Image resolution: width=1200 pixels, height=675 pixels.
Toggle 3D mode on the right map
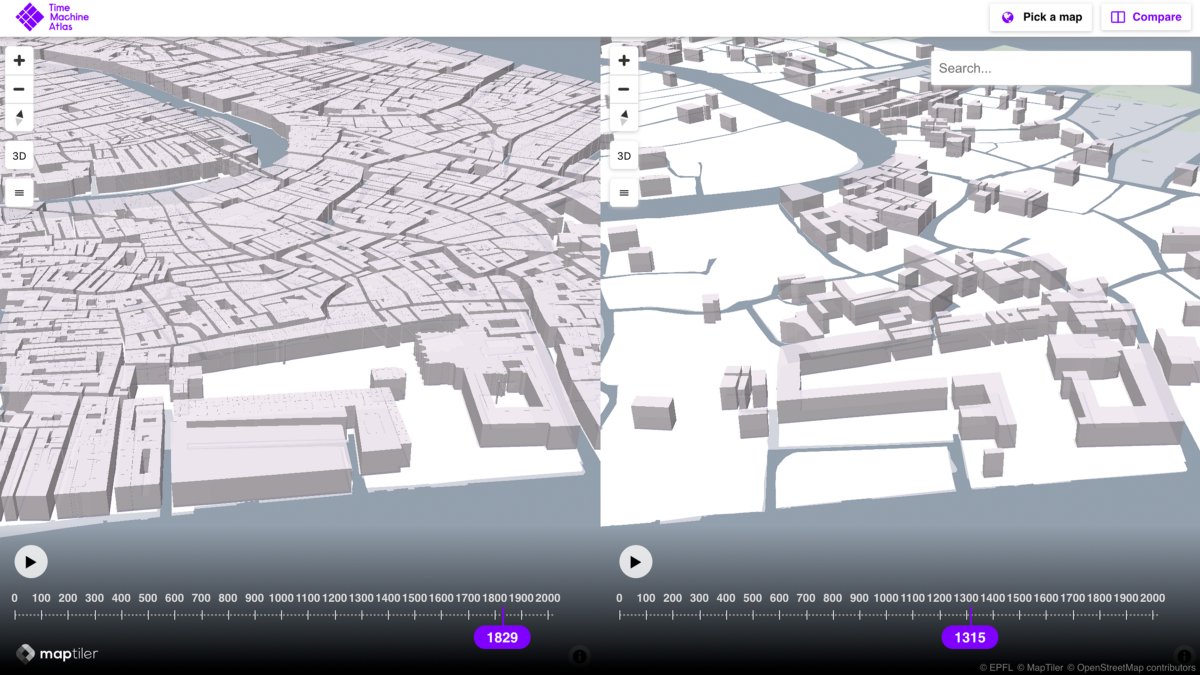pos(623,156)
